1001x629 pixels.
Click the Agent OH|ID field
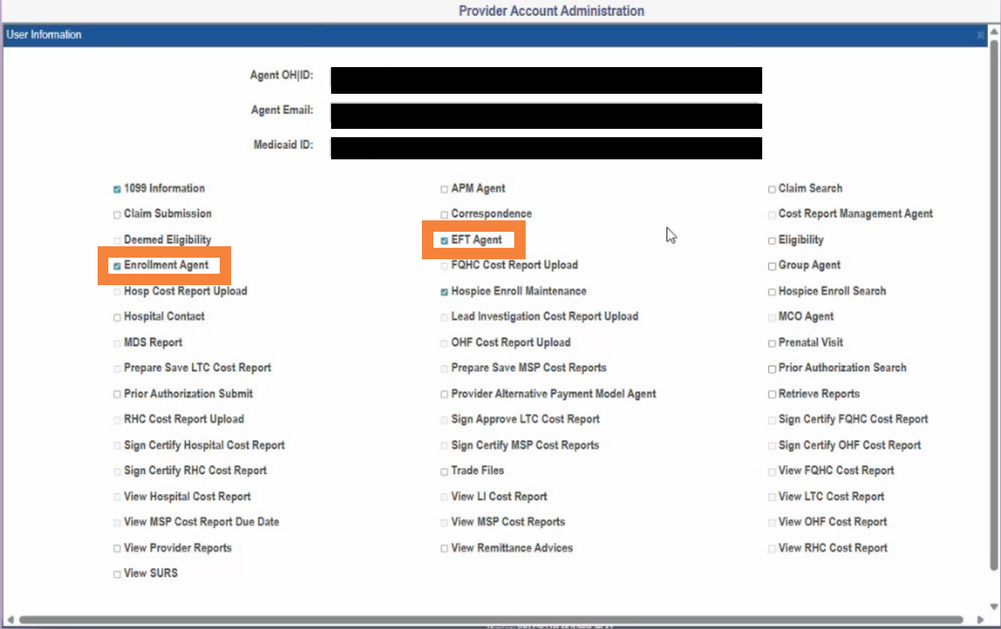click(546, 80)
